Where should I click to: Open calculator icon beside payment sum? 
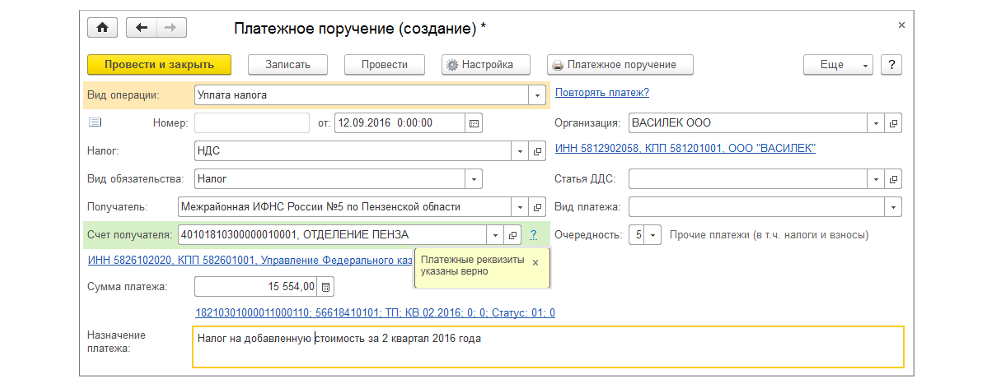click(326, 287)
